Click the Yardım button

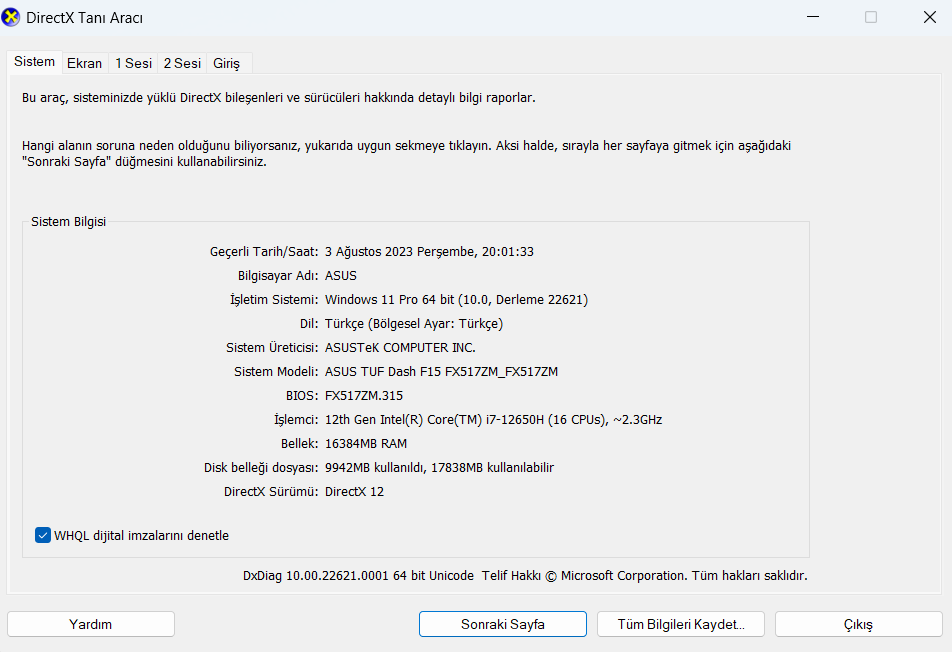tap(90, 624)
